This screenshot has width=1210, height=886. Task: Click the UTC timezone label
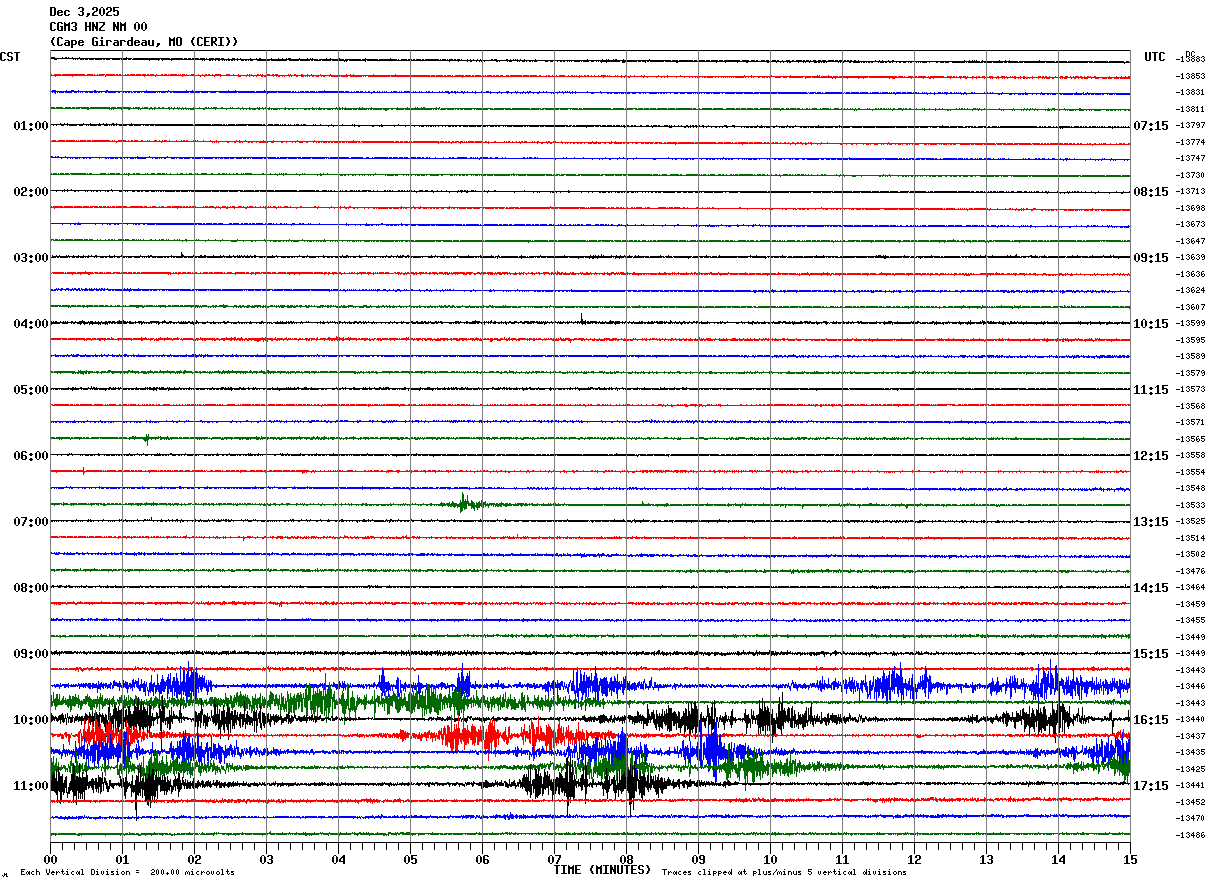point(1155,57)
